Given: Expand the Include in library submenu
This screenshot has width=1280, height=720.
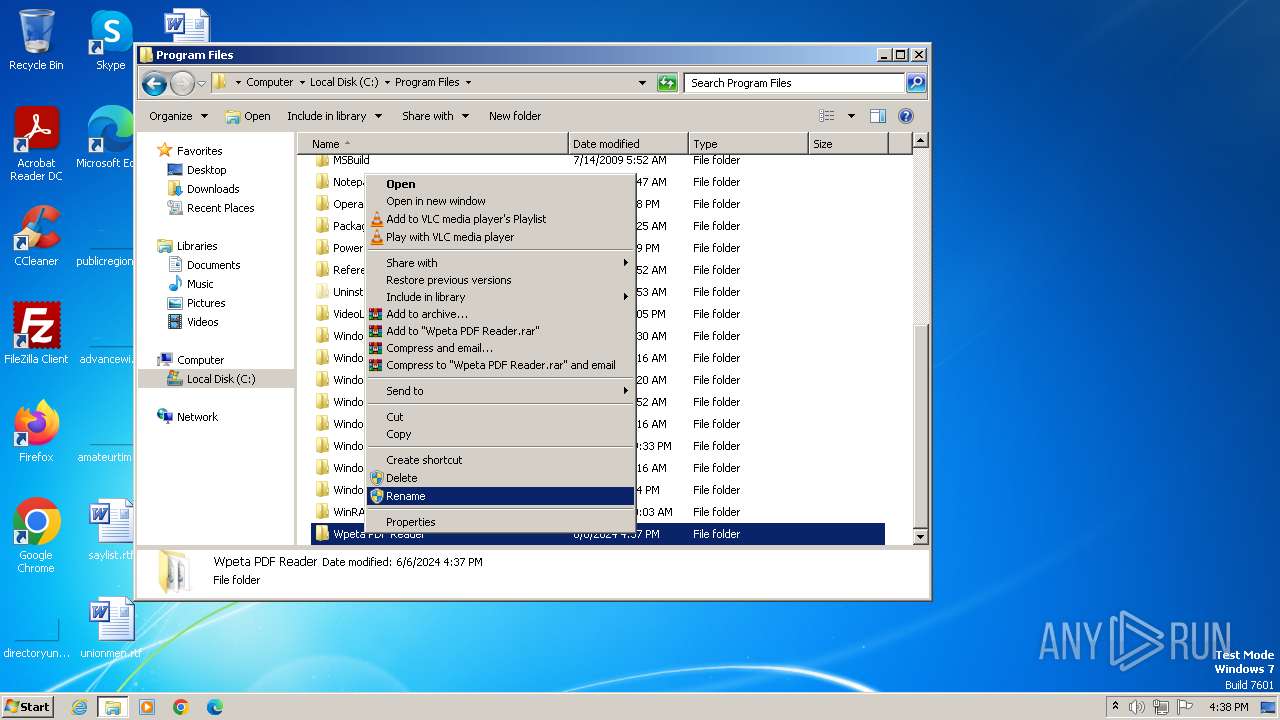Looking at the screenshot, I should point(500,297).
